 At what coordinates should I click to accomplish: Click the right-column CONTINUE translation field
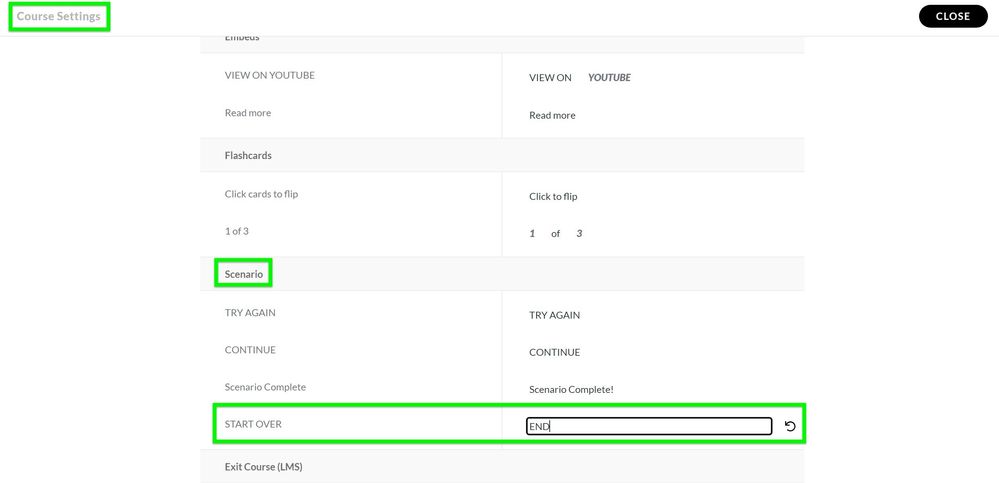click(x=554, y=353)
